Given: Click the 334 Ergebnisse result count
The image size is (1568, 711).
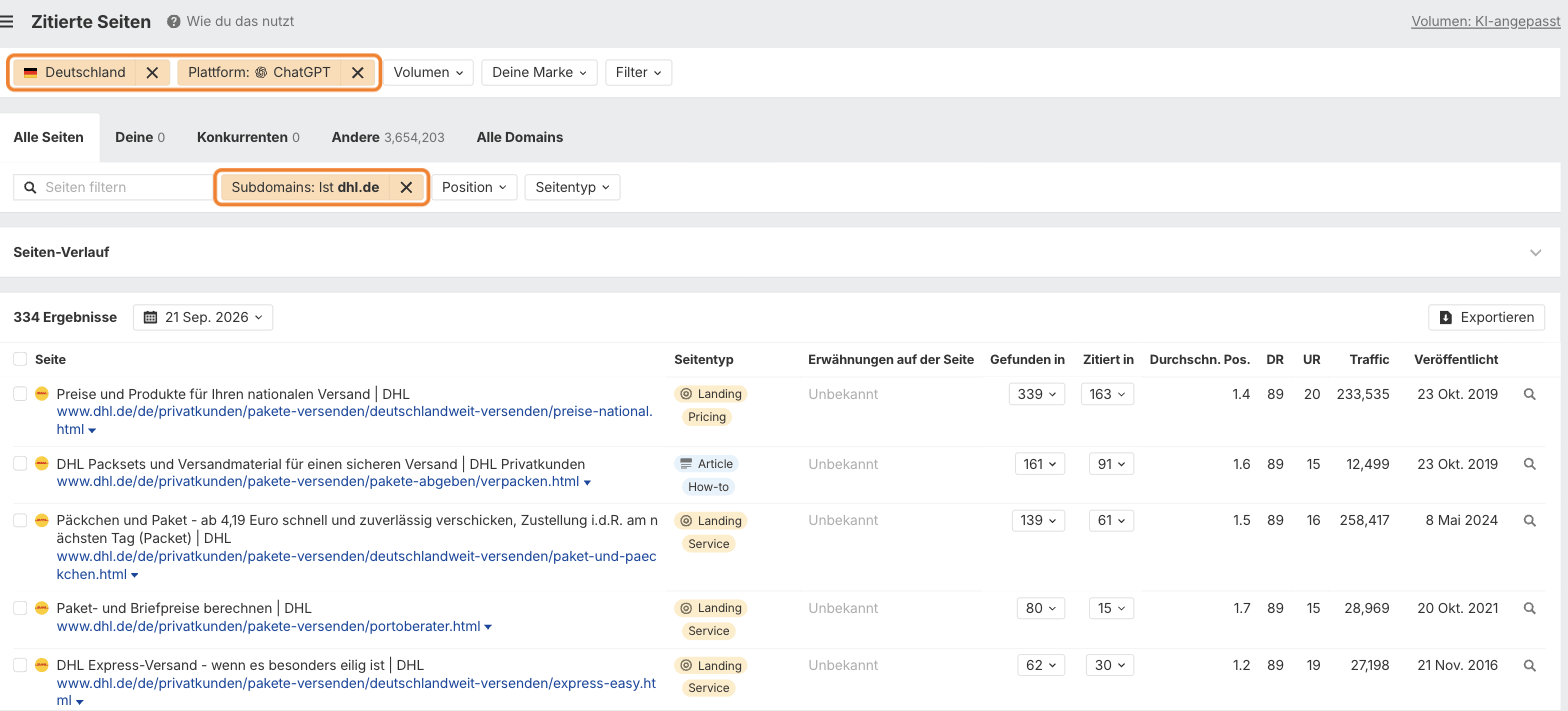Looking at the screenshot, I should pyautogui.click(x=65, y=317).
